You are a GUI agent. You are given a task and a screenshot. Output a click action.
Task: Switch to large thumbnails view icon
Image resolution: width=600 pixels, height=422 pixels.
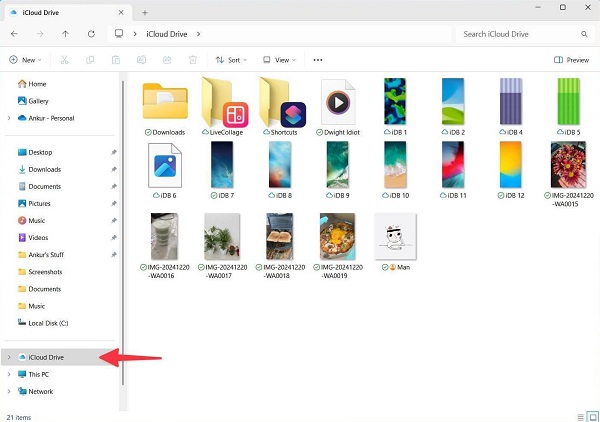[x=593, y=417]
